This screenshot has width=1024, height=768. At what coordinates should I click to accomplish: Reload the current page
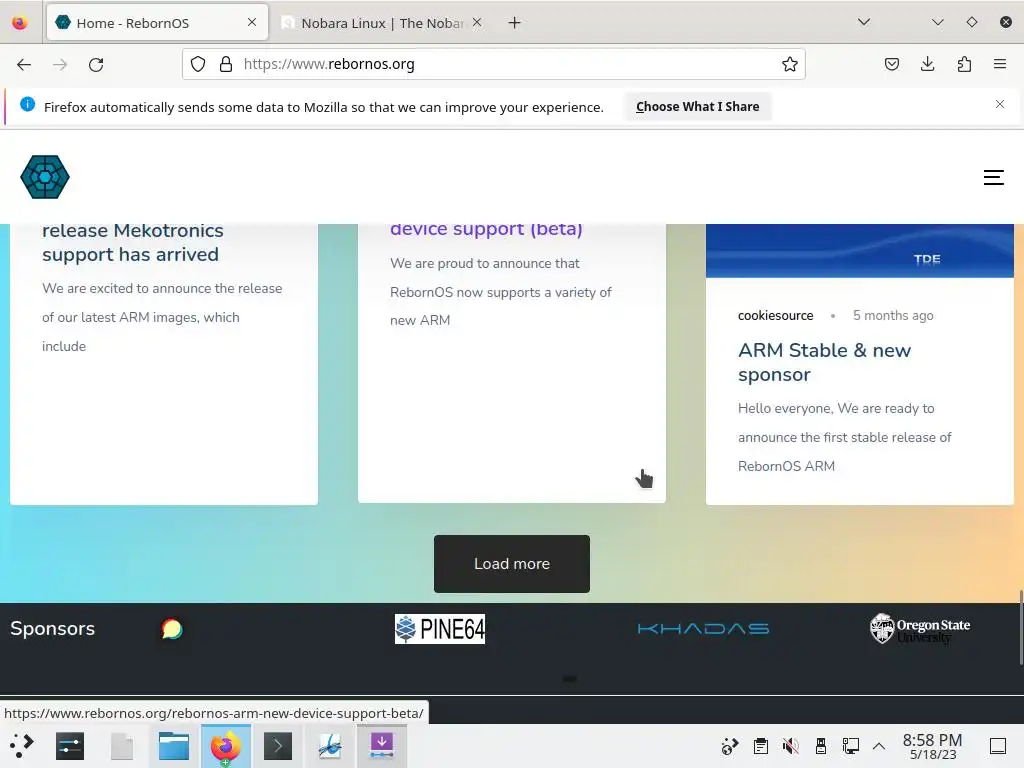96,64
